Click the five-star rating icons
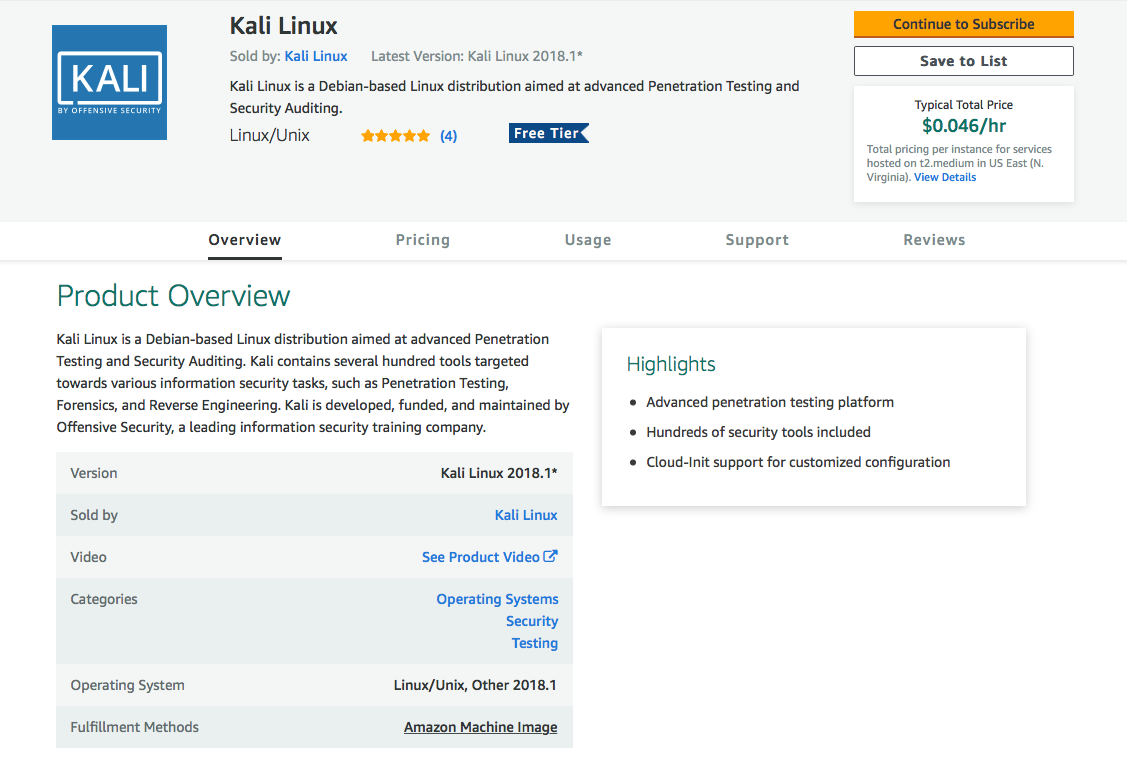 [396, 136]
